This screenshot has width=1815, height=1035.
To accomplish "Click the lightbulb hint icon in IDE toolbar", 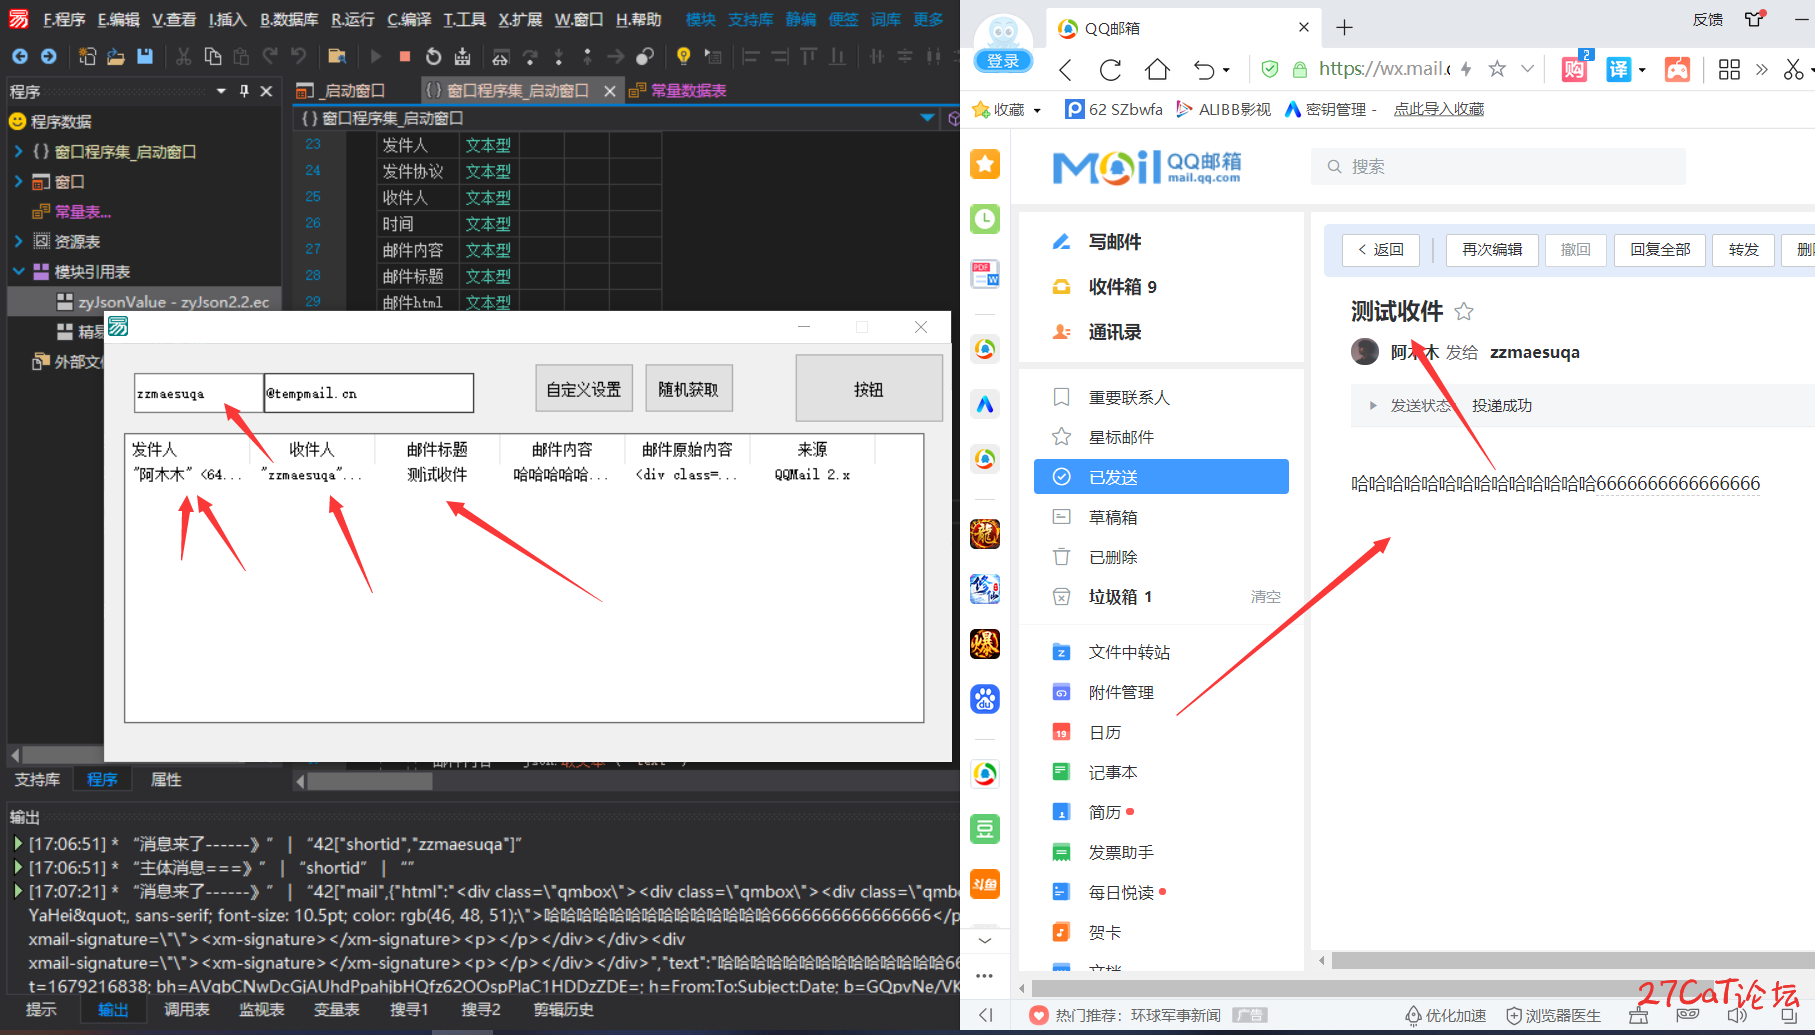I will [x=683, y=56].
